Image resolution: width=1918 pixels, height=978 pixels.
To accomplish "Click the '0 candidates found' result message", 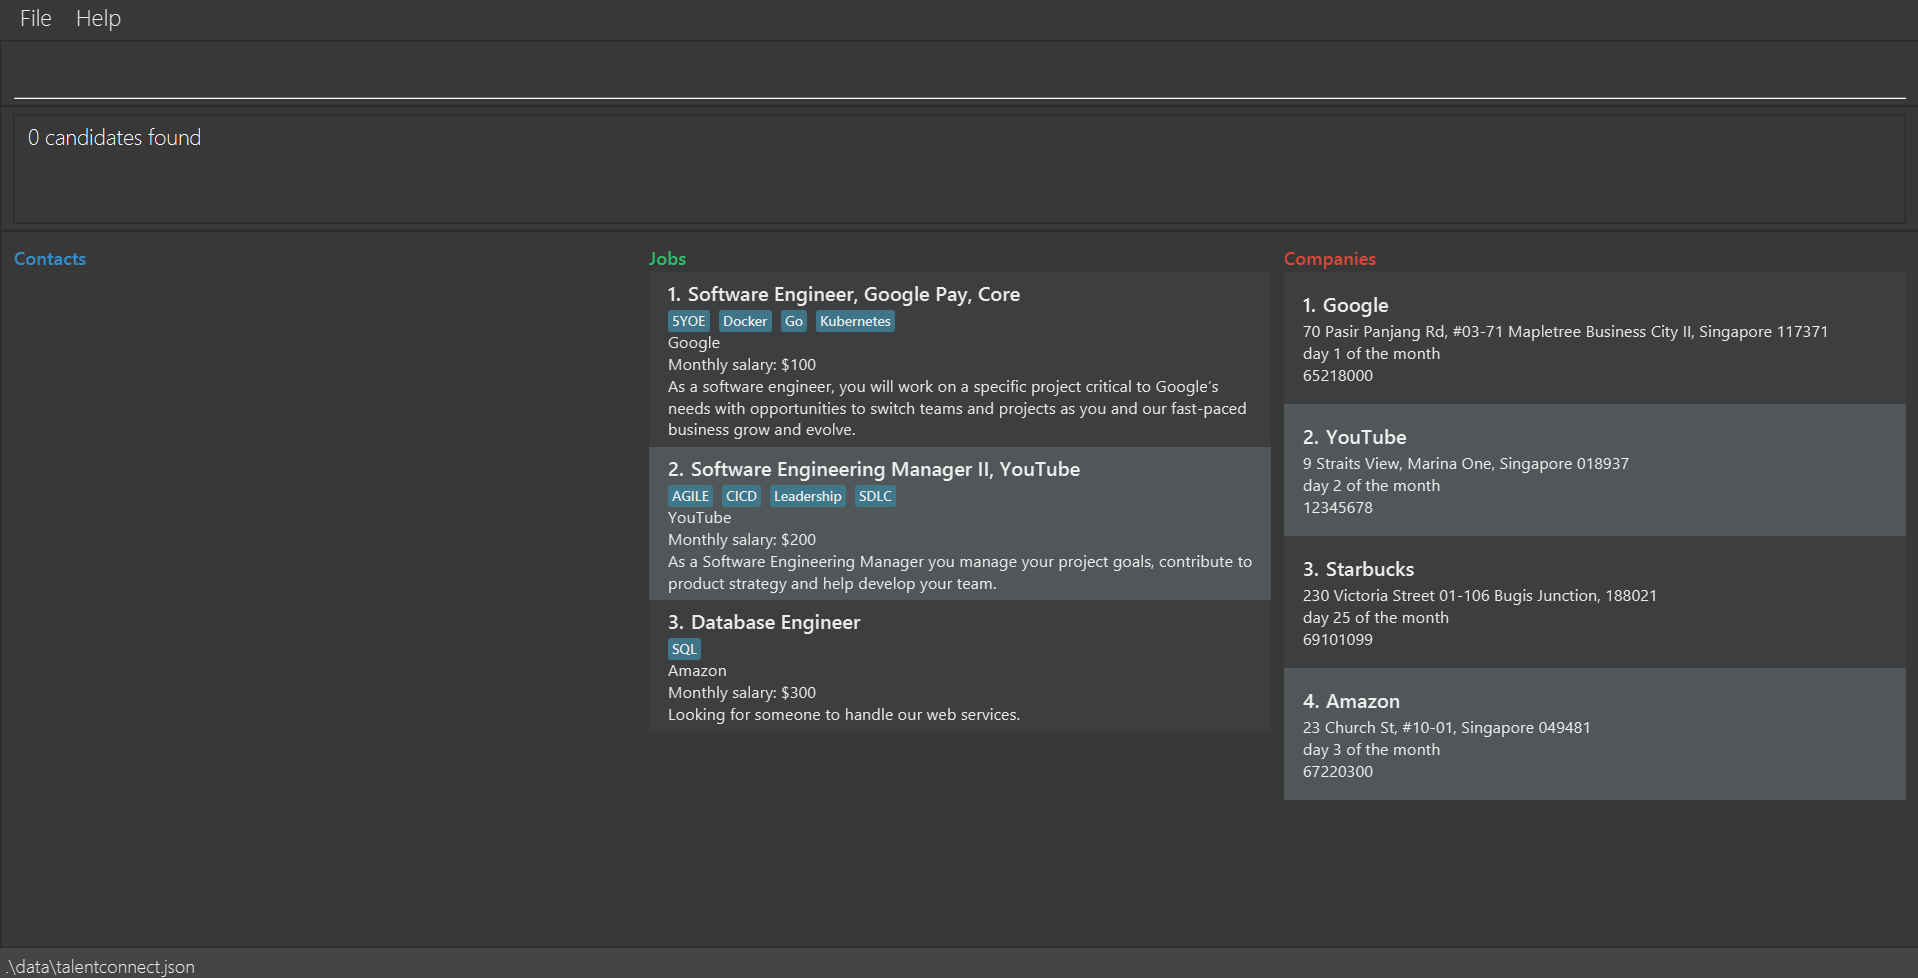I will (x=114, y=138).
